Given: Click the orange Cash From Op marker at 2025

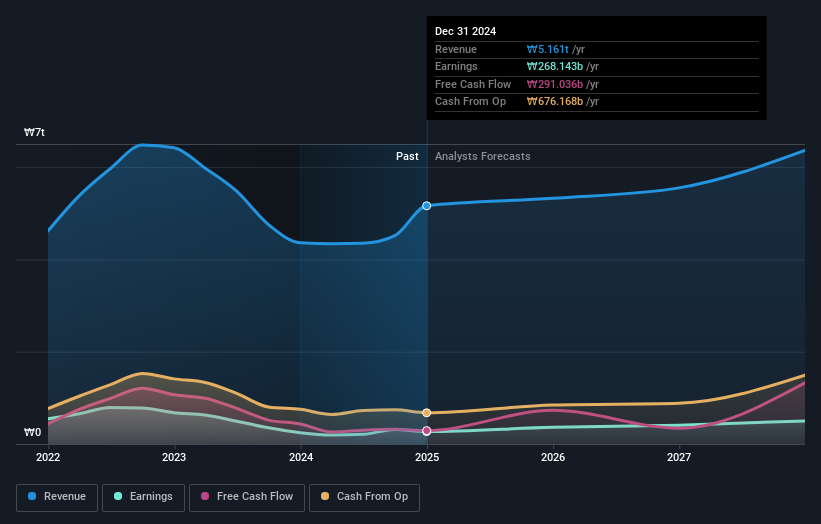Looking at the screenshot, I should (427, 412).
